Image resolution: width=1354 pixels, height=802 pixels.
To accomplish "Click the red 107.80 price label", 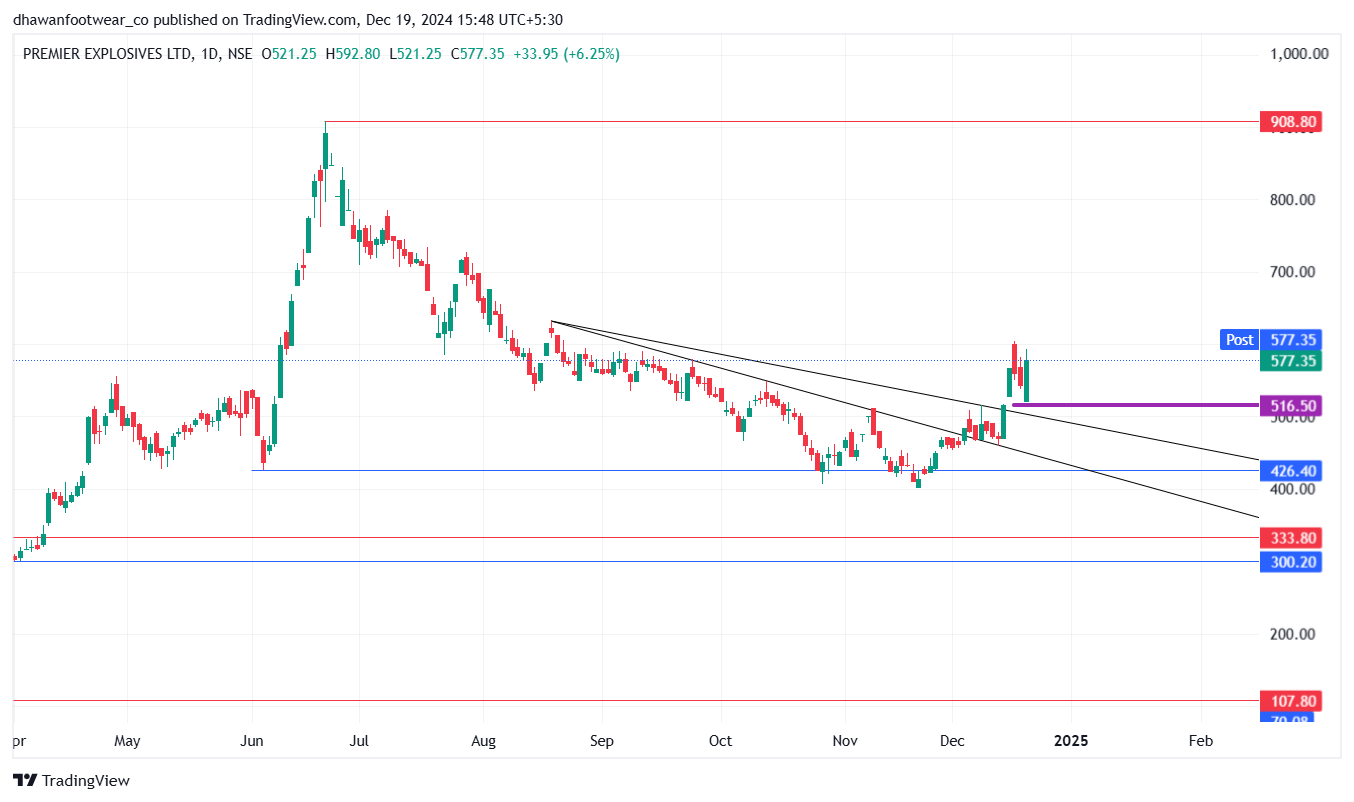I will (x=1290, y=702).
